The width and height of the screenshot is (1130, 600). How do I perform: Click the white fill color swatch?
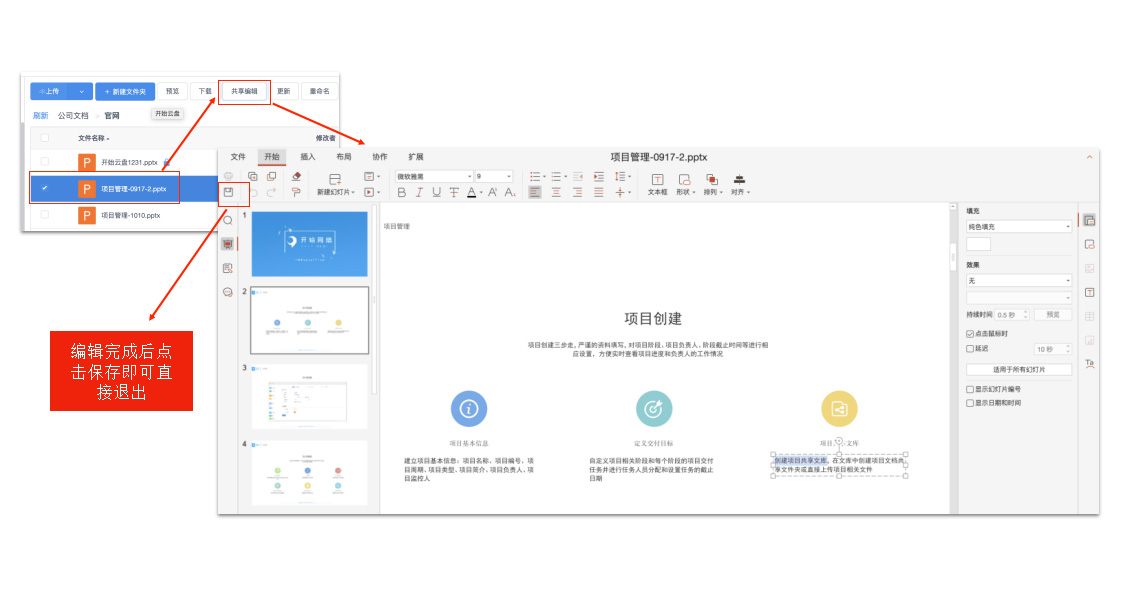[x=978, y=244]
